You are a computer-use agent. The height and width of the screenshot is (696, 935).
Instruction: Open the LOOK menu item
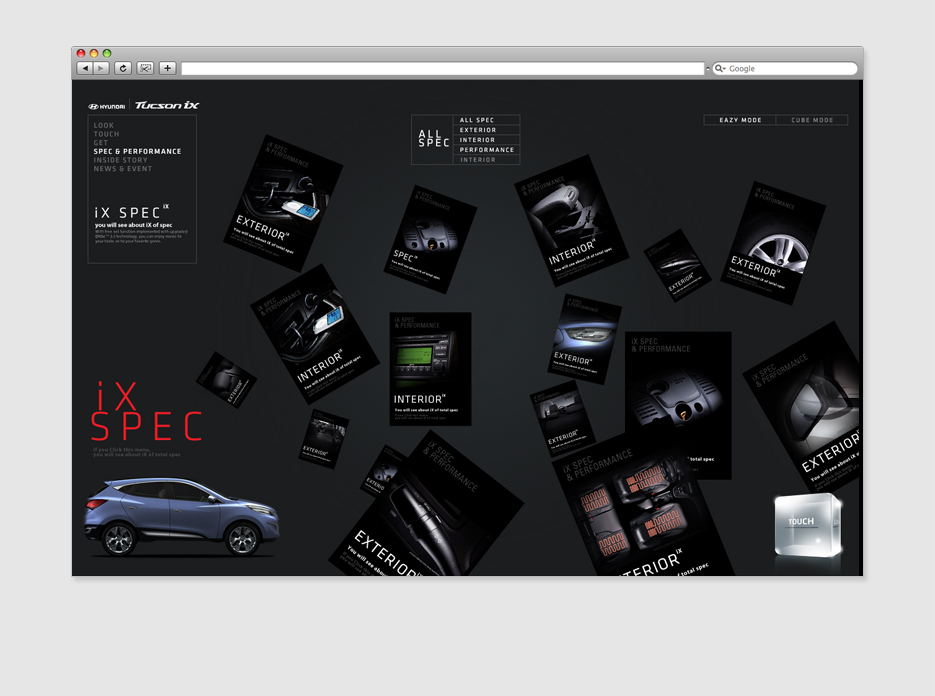104,125
